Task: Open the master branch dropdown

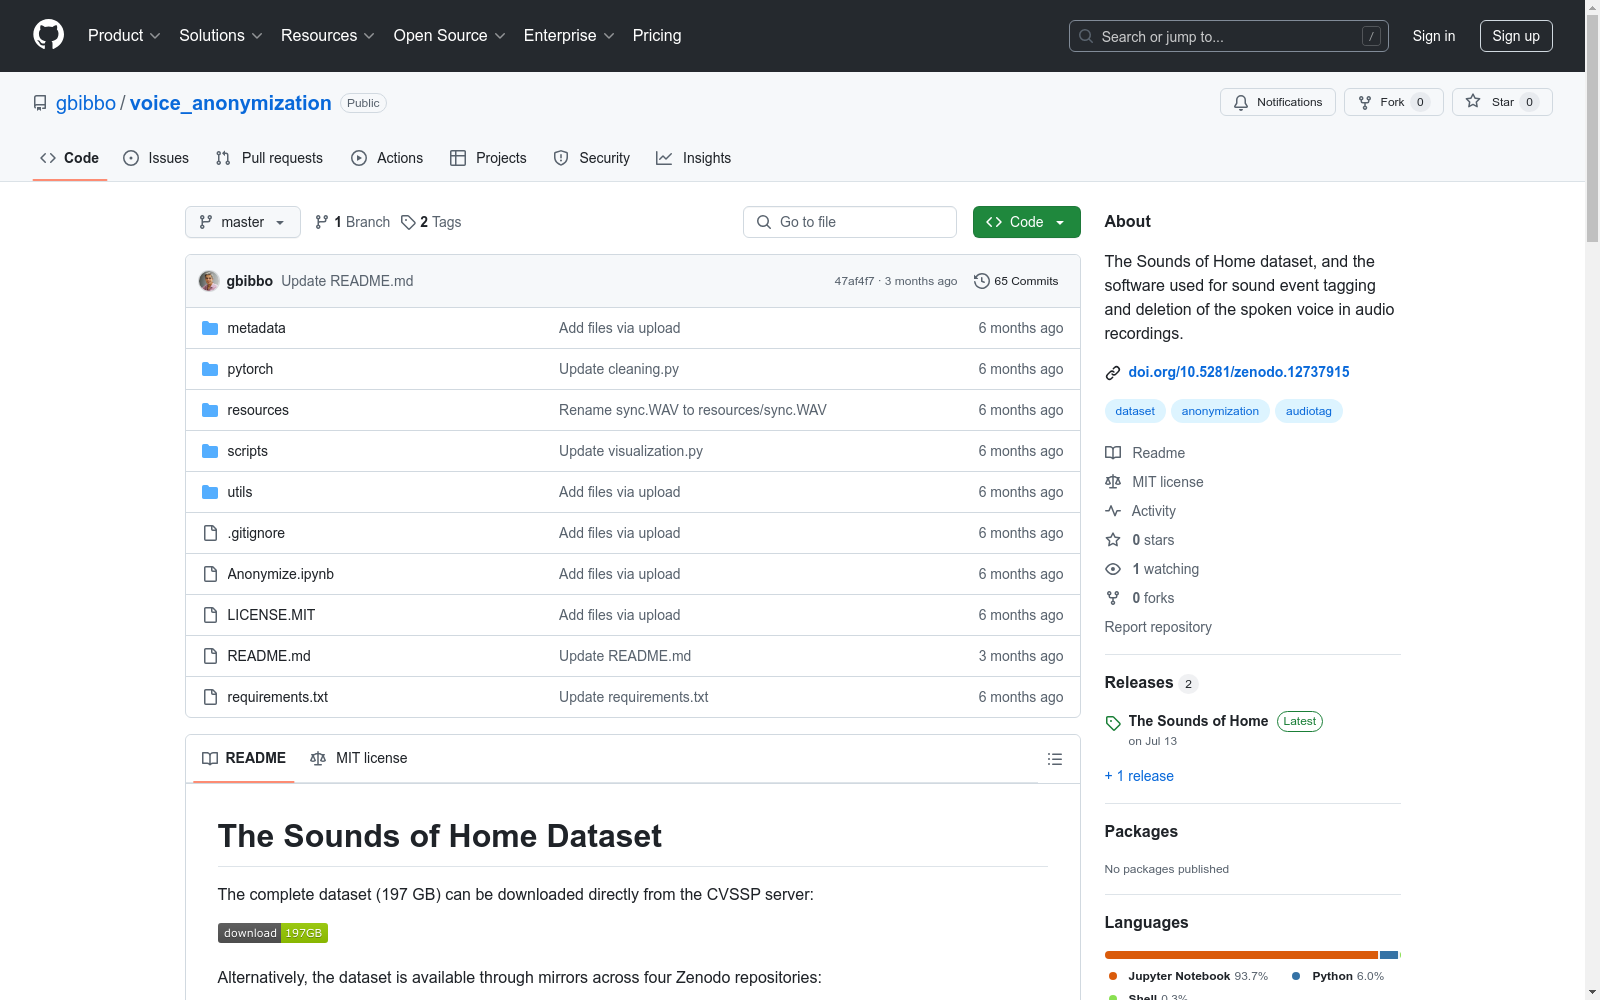Action: pos(243,222)
